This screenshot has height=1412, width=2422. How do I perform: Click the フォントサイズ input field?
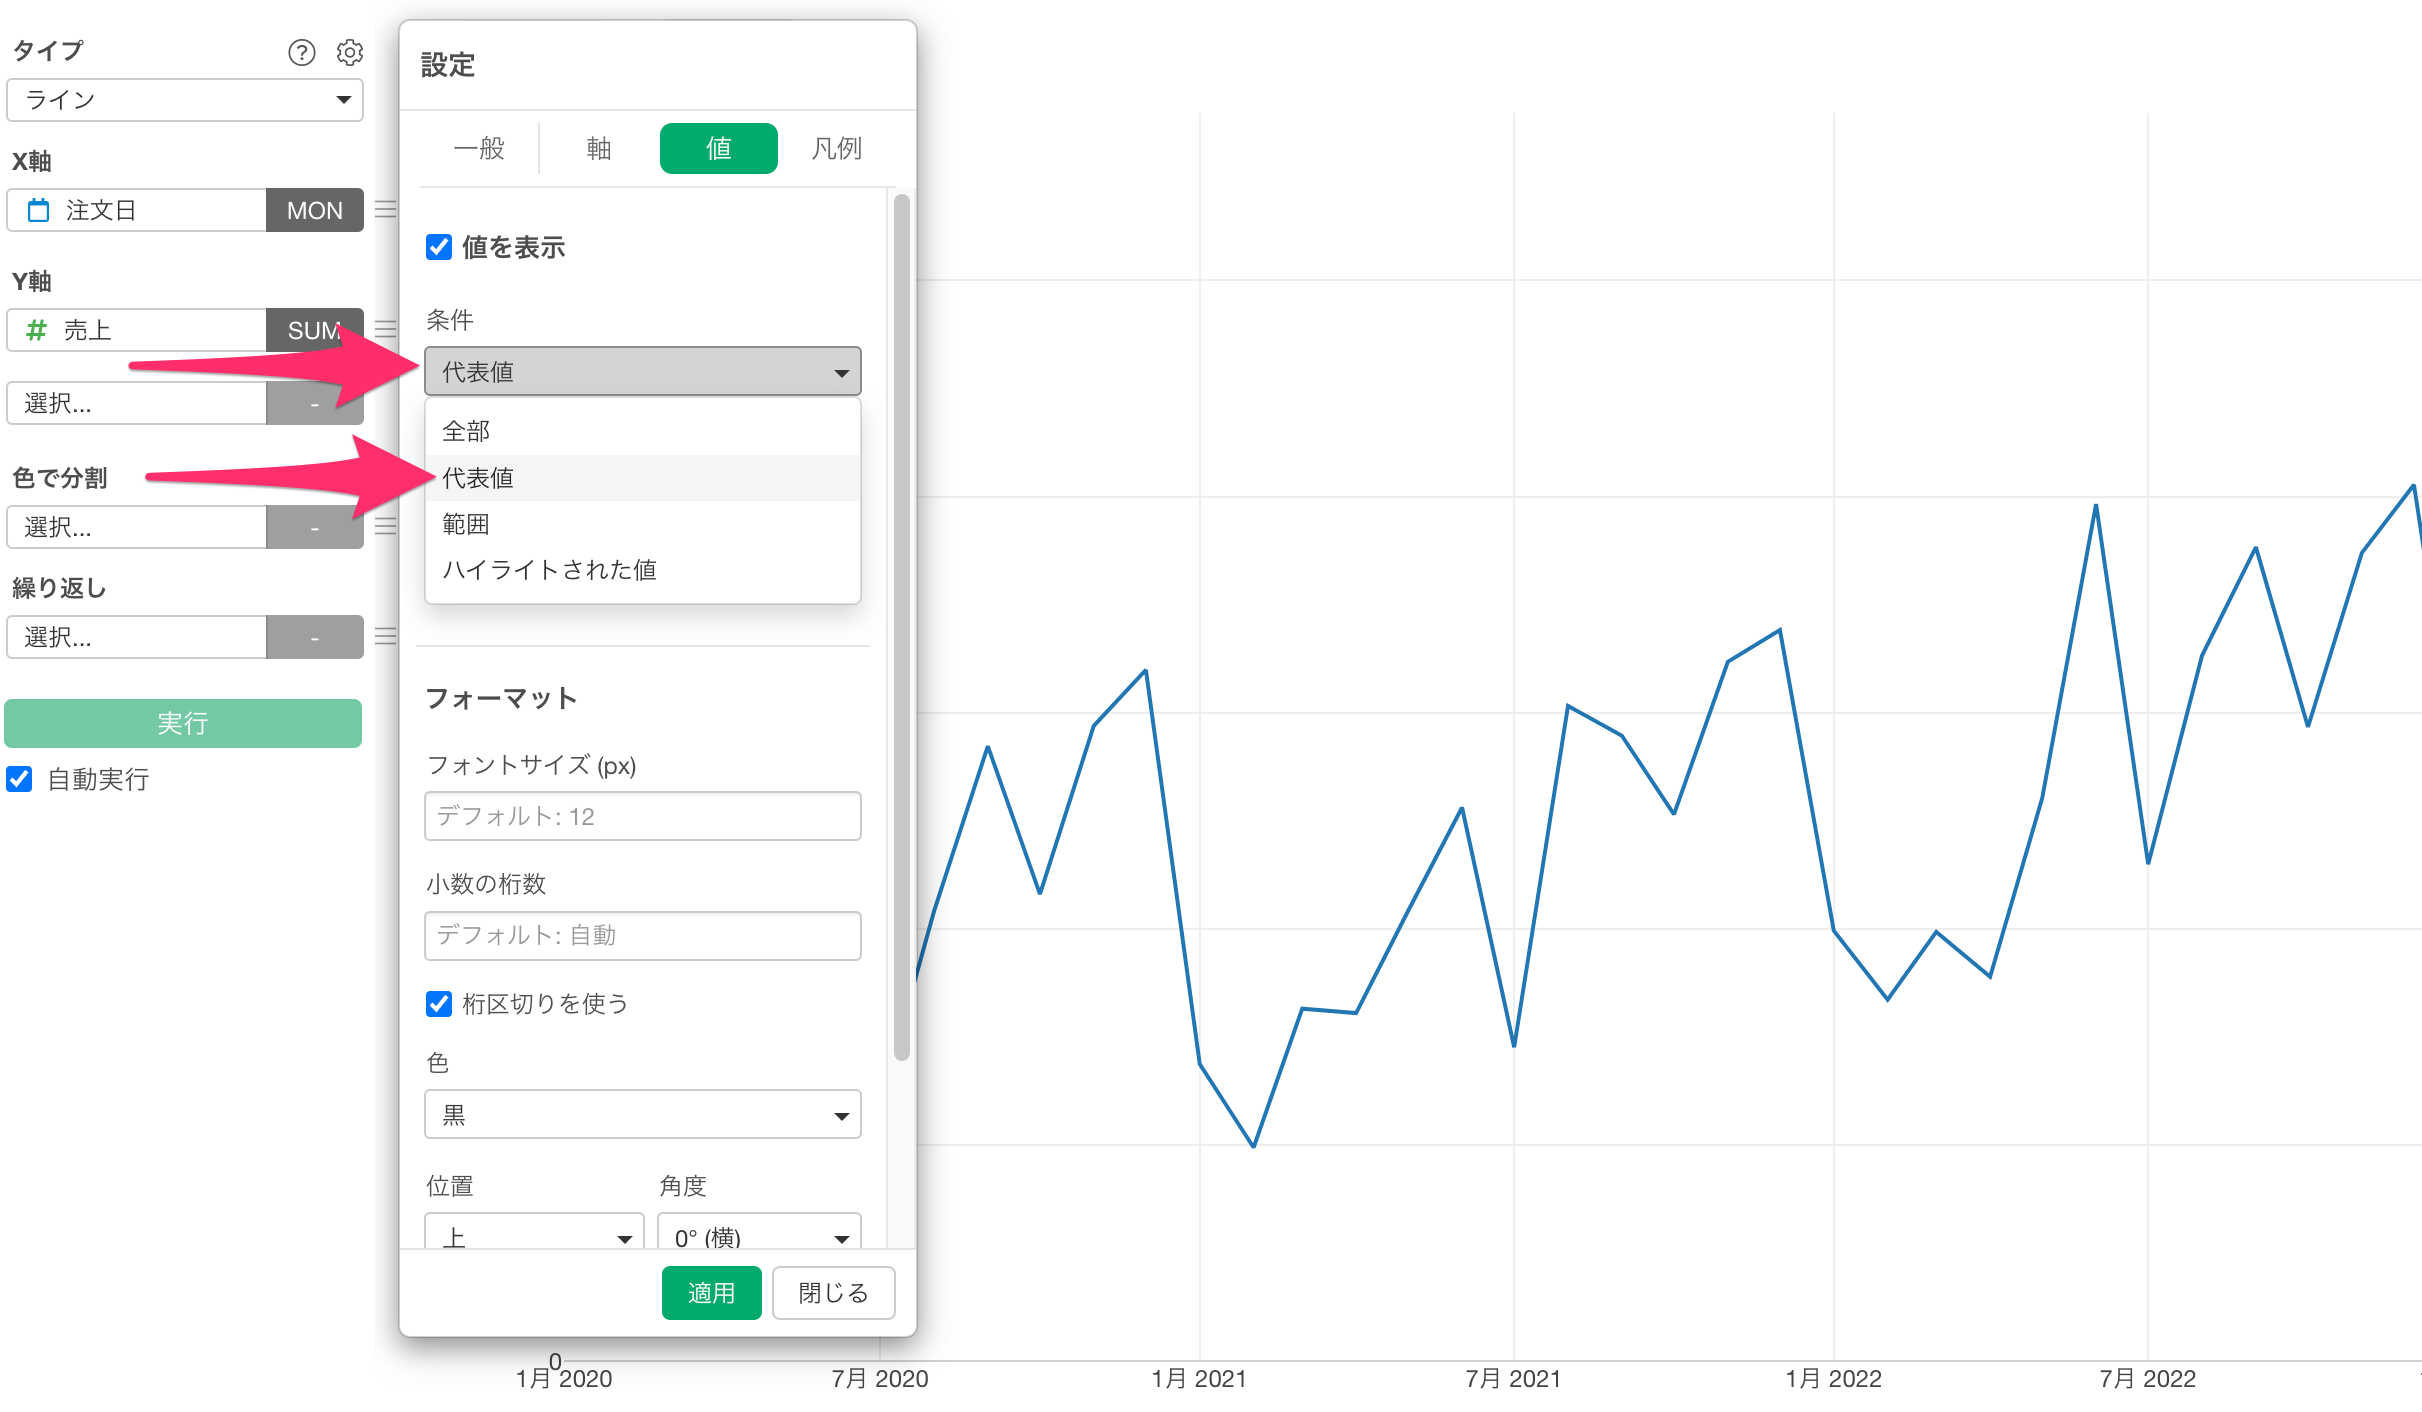pos(642,816)
